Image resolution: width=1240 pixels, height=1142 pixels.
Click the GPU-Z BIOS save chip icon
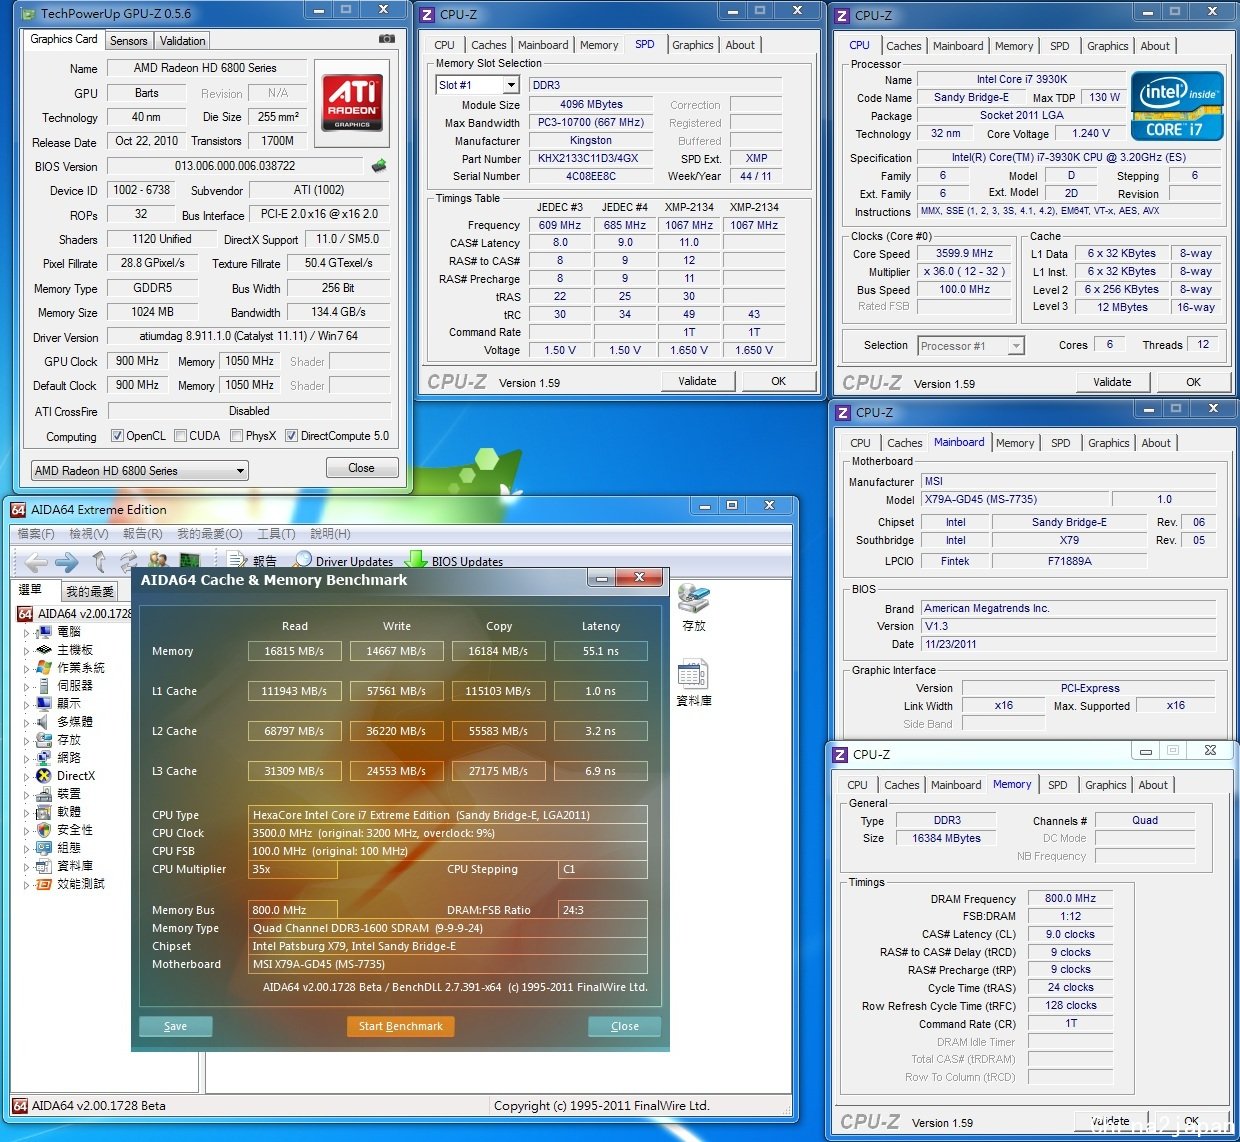tap(379, 166)
